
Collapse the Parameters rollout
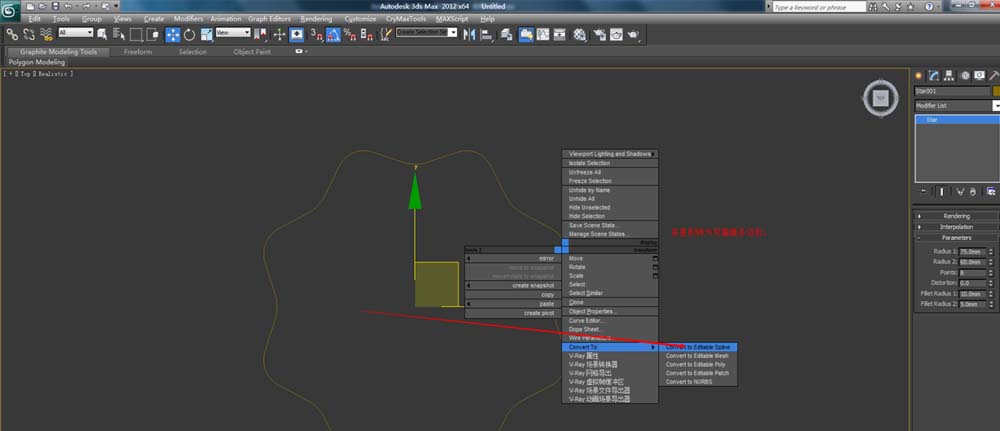pos(957,238)
